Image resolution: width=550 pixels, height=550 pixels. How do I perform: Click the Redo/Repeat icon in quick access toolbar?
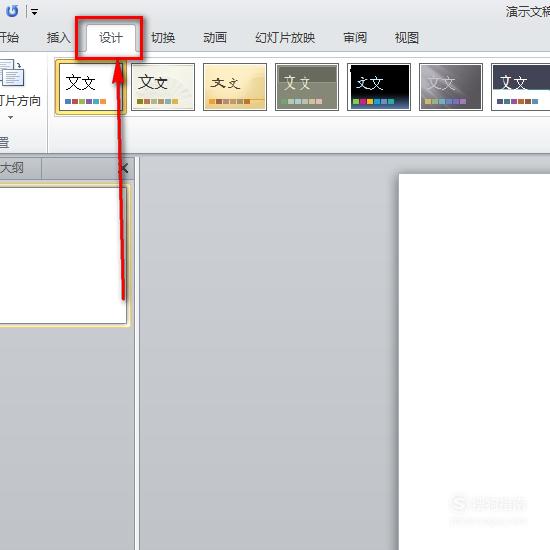(12, 11)
